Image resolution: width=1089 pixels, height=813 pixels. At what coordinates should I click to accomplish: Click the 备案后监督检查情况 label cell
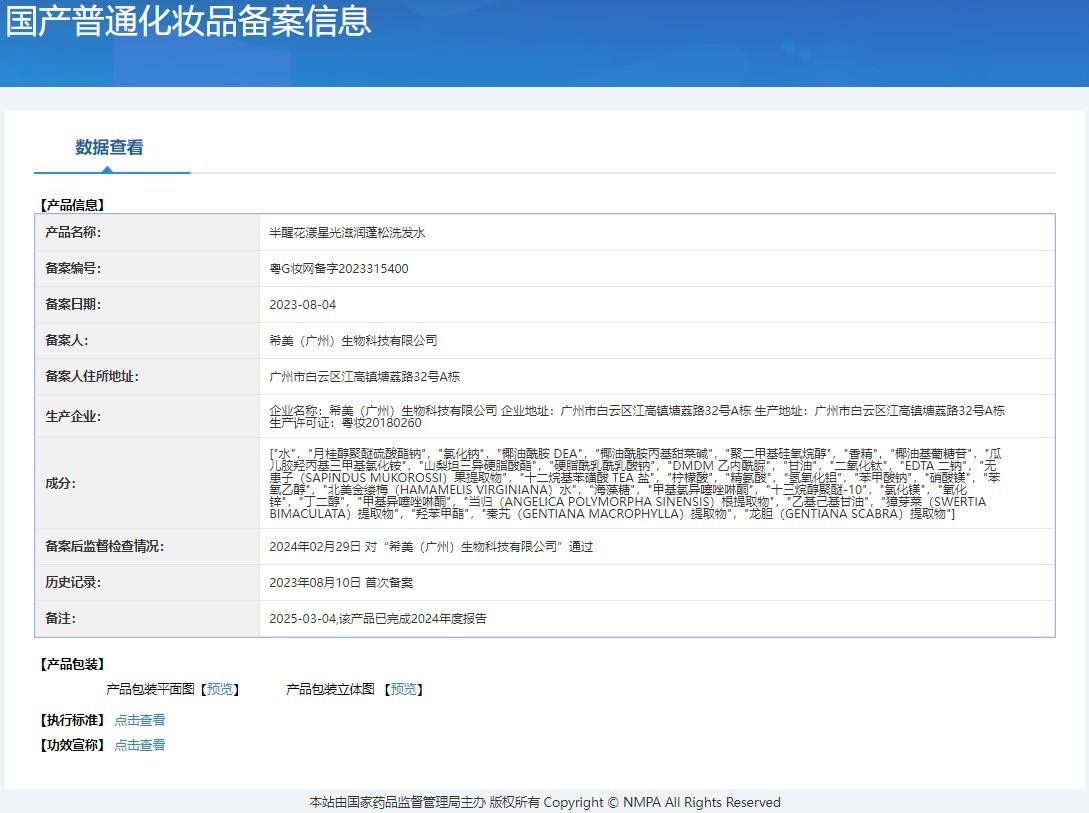pos(147,546)
